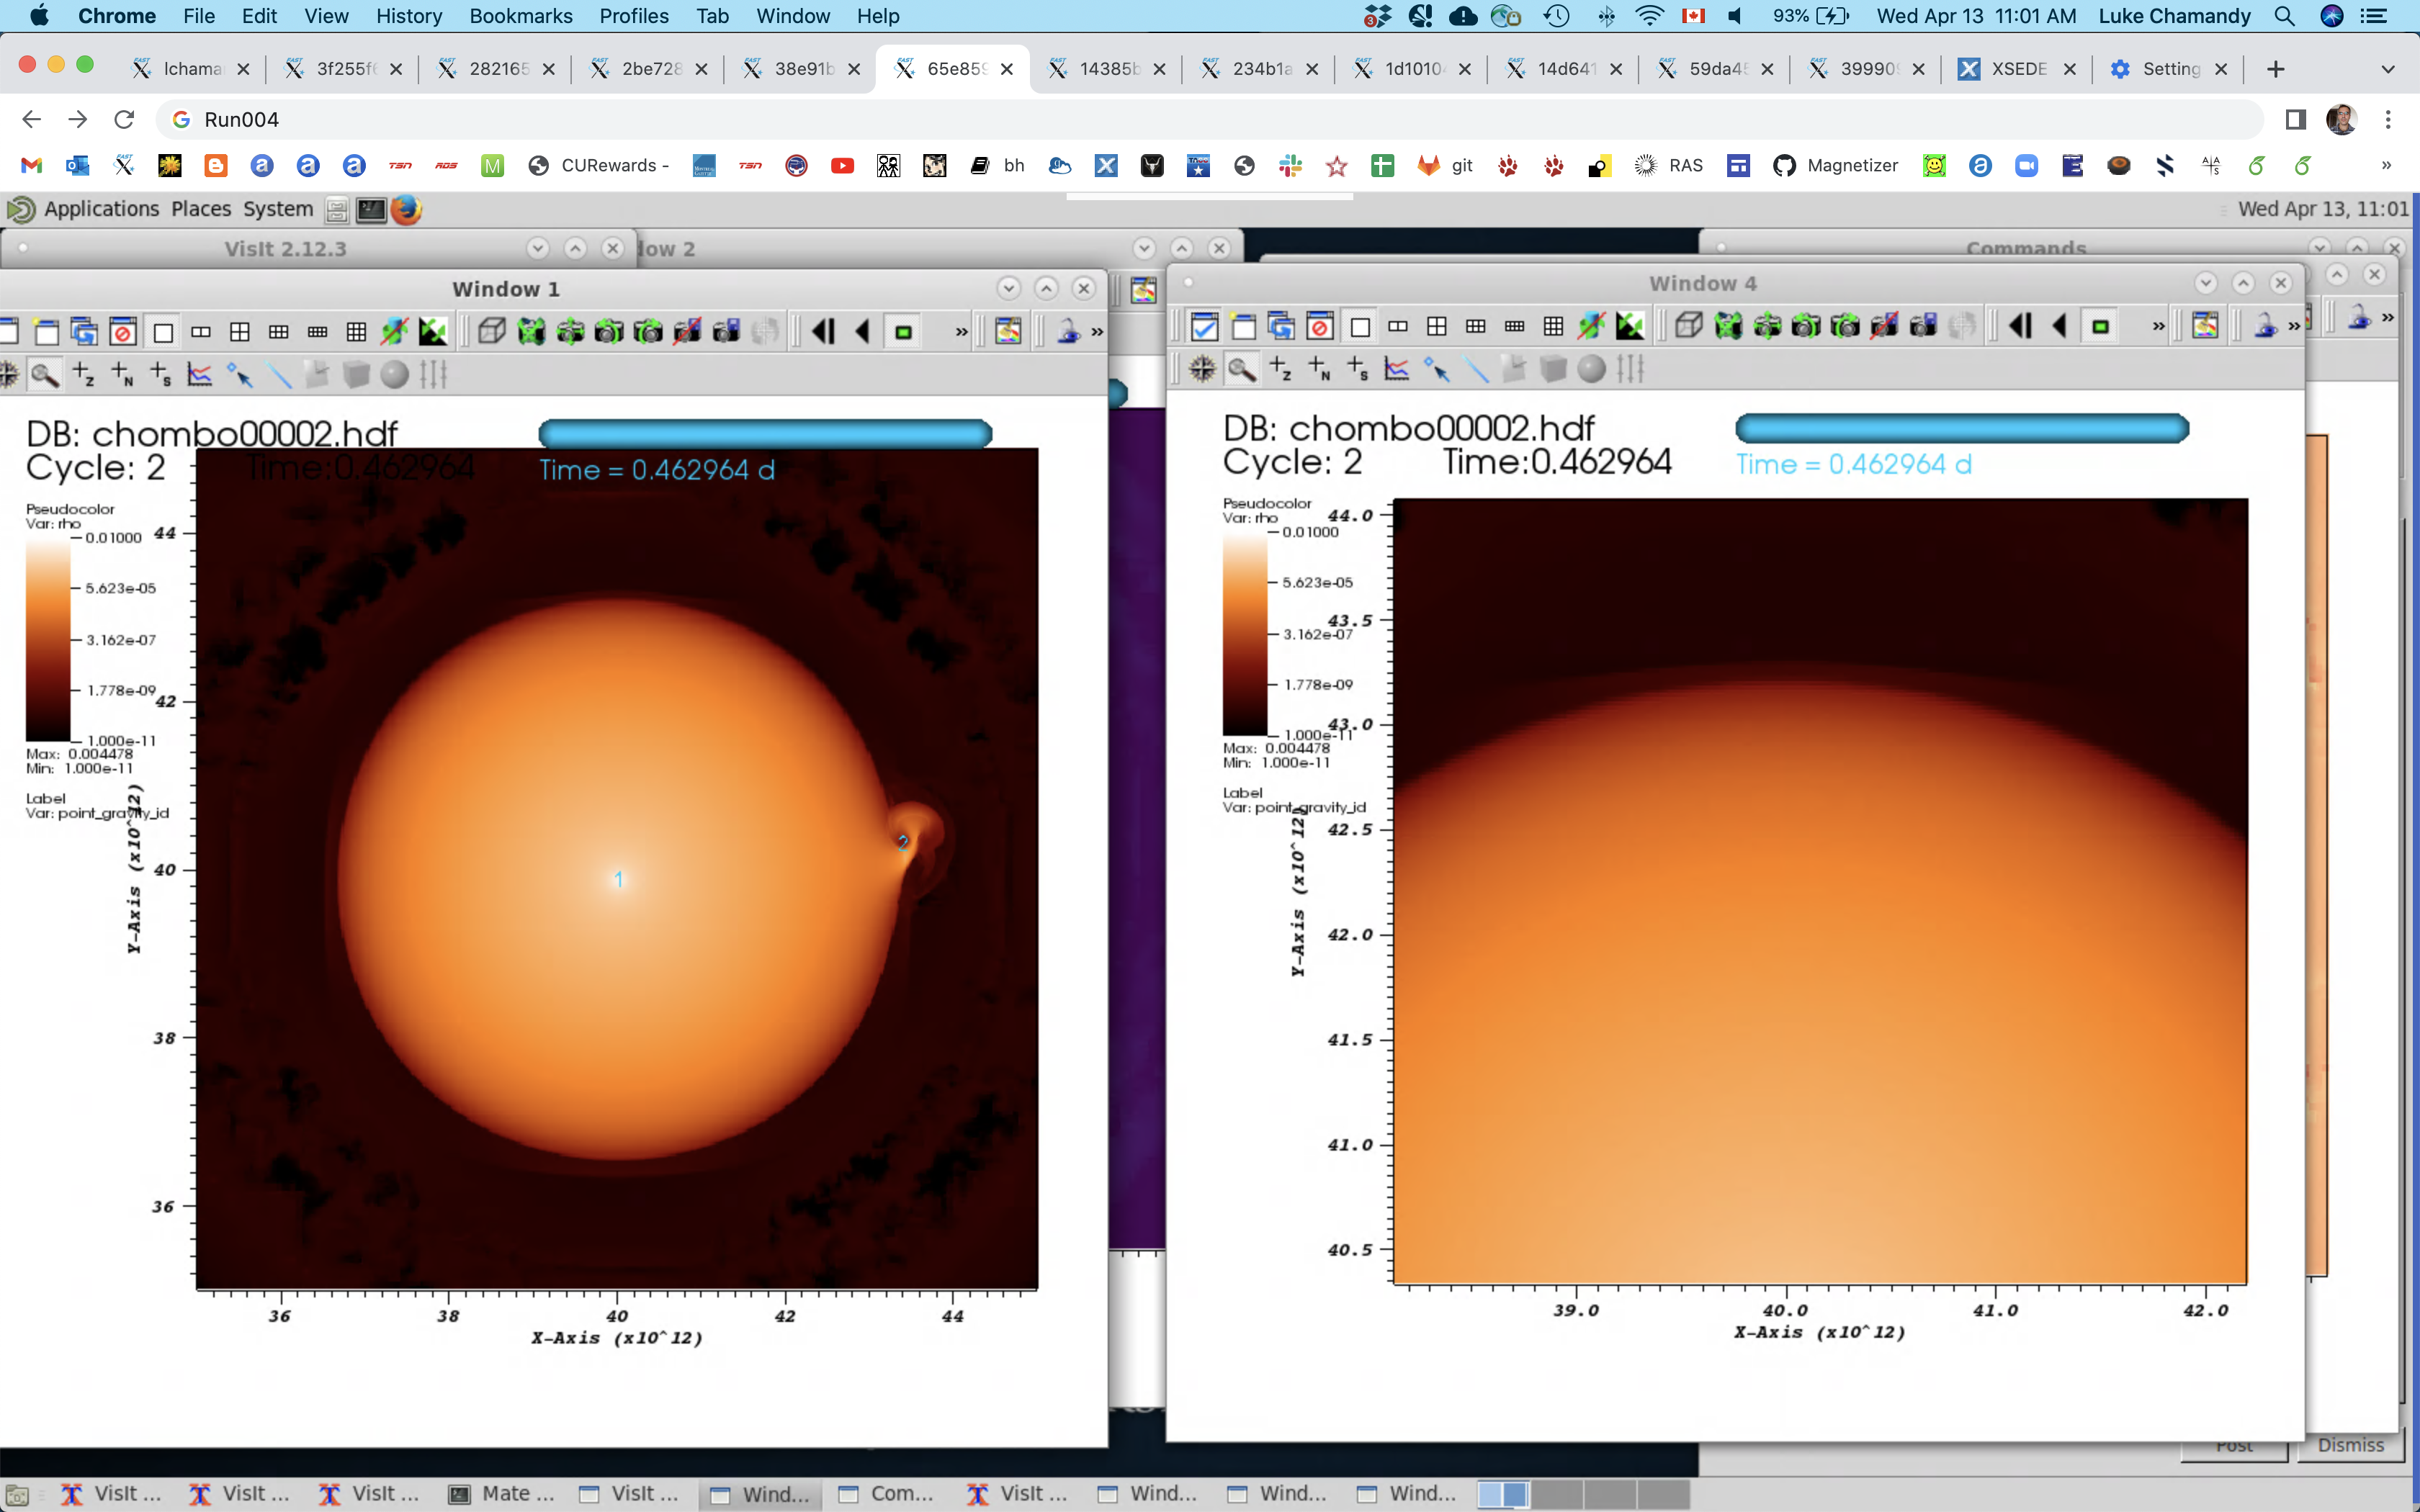Clone Window 1 with the clone-window icon
Image resolution: width=2420 pixels, height=1512 pixels.
coord(84,332)
